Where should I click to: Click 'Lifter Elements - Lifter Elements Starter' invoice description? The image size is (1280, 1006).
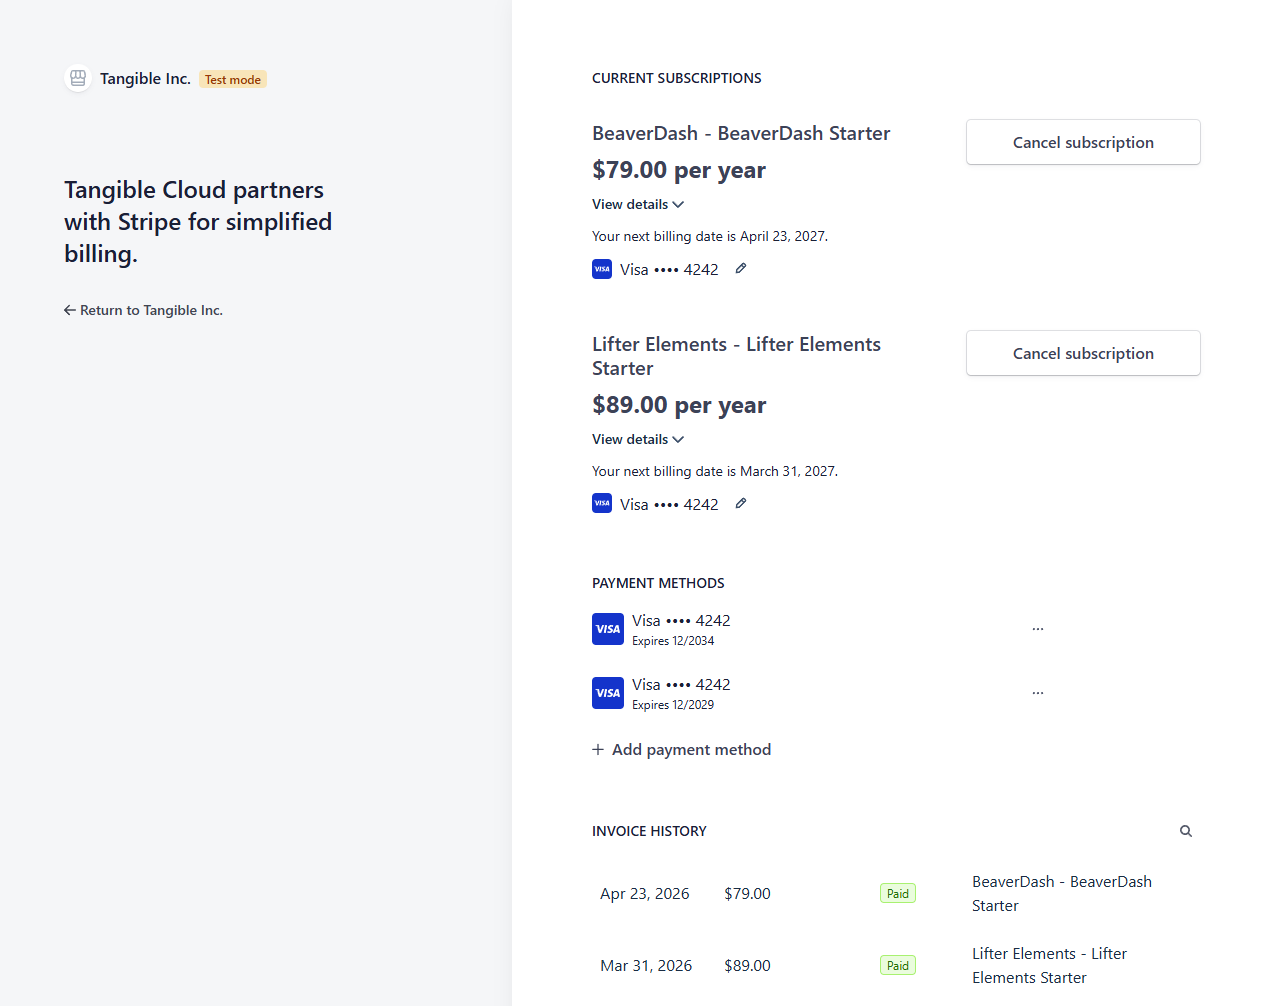1050,965
